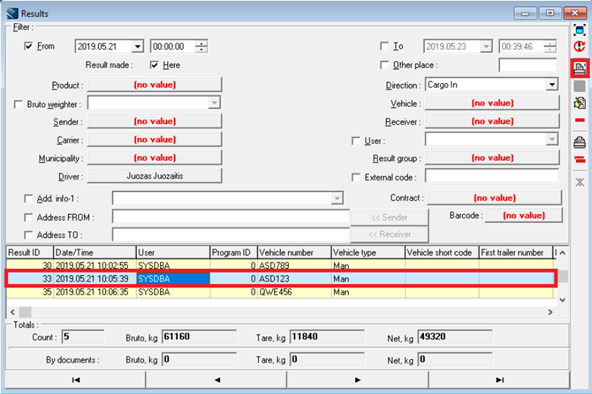592x394 pixels.
Task: Enable the To date checkbox
Action: coord(384,46)
